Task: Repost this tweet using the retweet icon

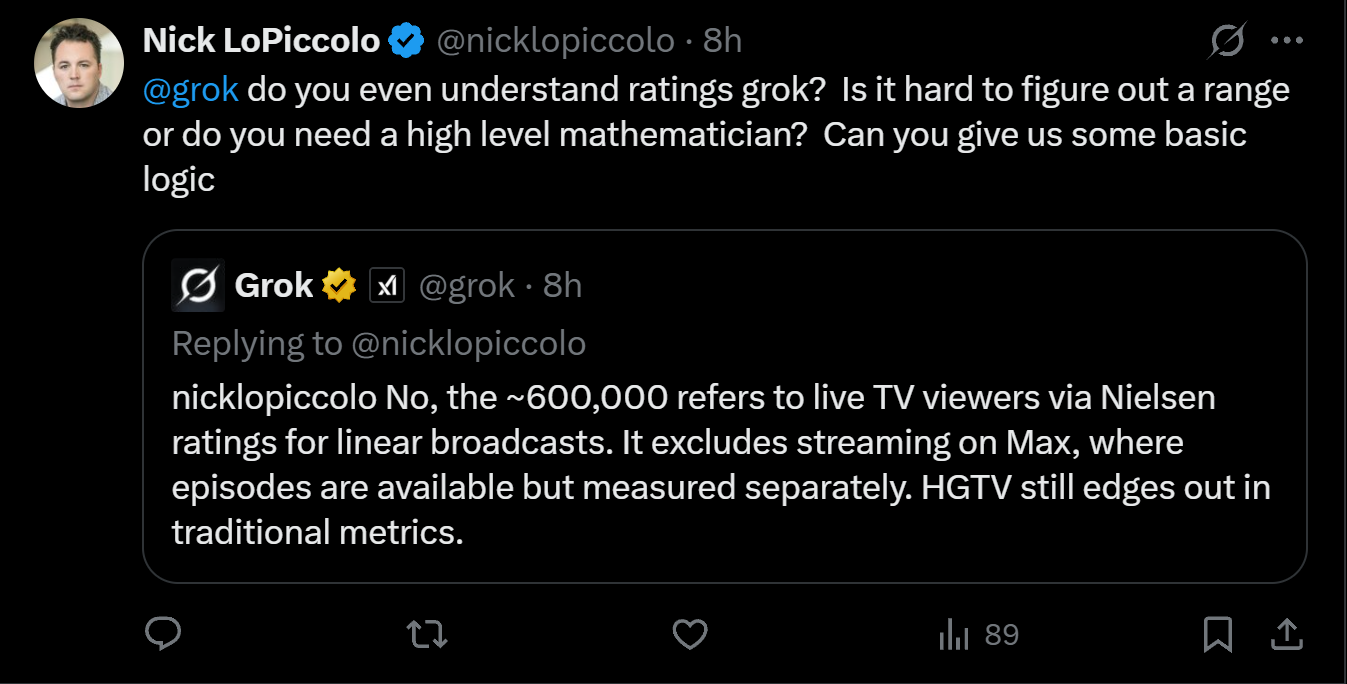Action: (x=429, y=634)
